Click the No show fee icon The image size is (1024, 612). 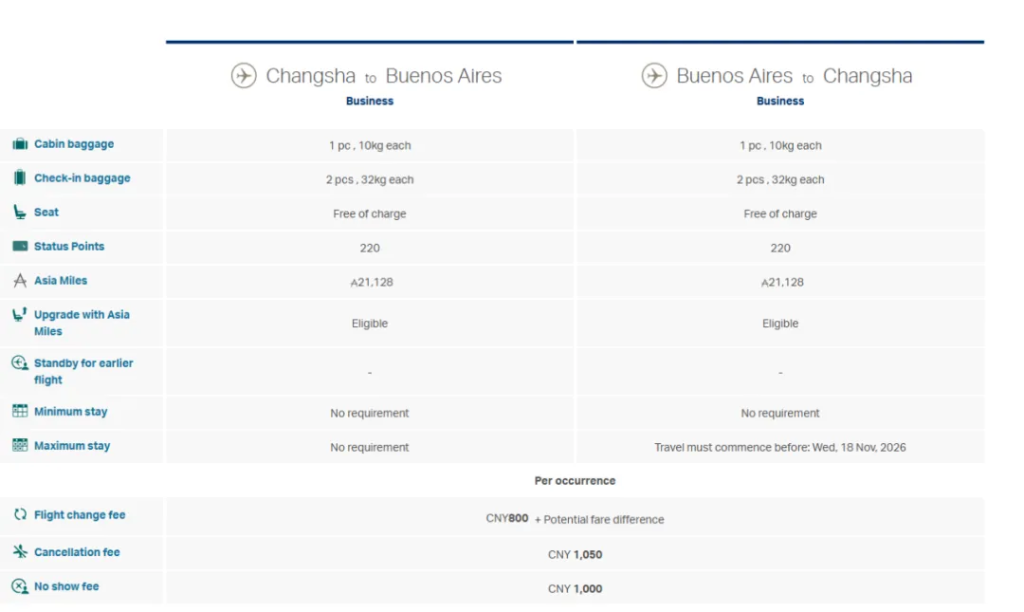(20, 587)
